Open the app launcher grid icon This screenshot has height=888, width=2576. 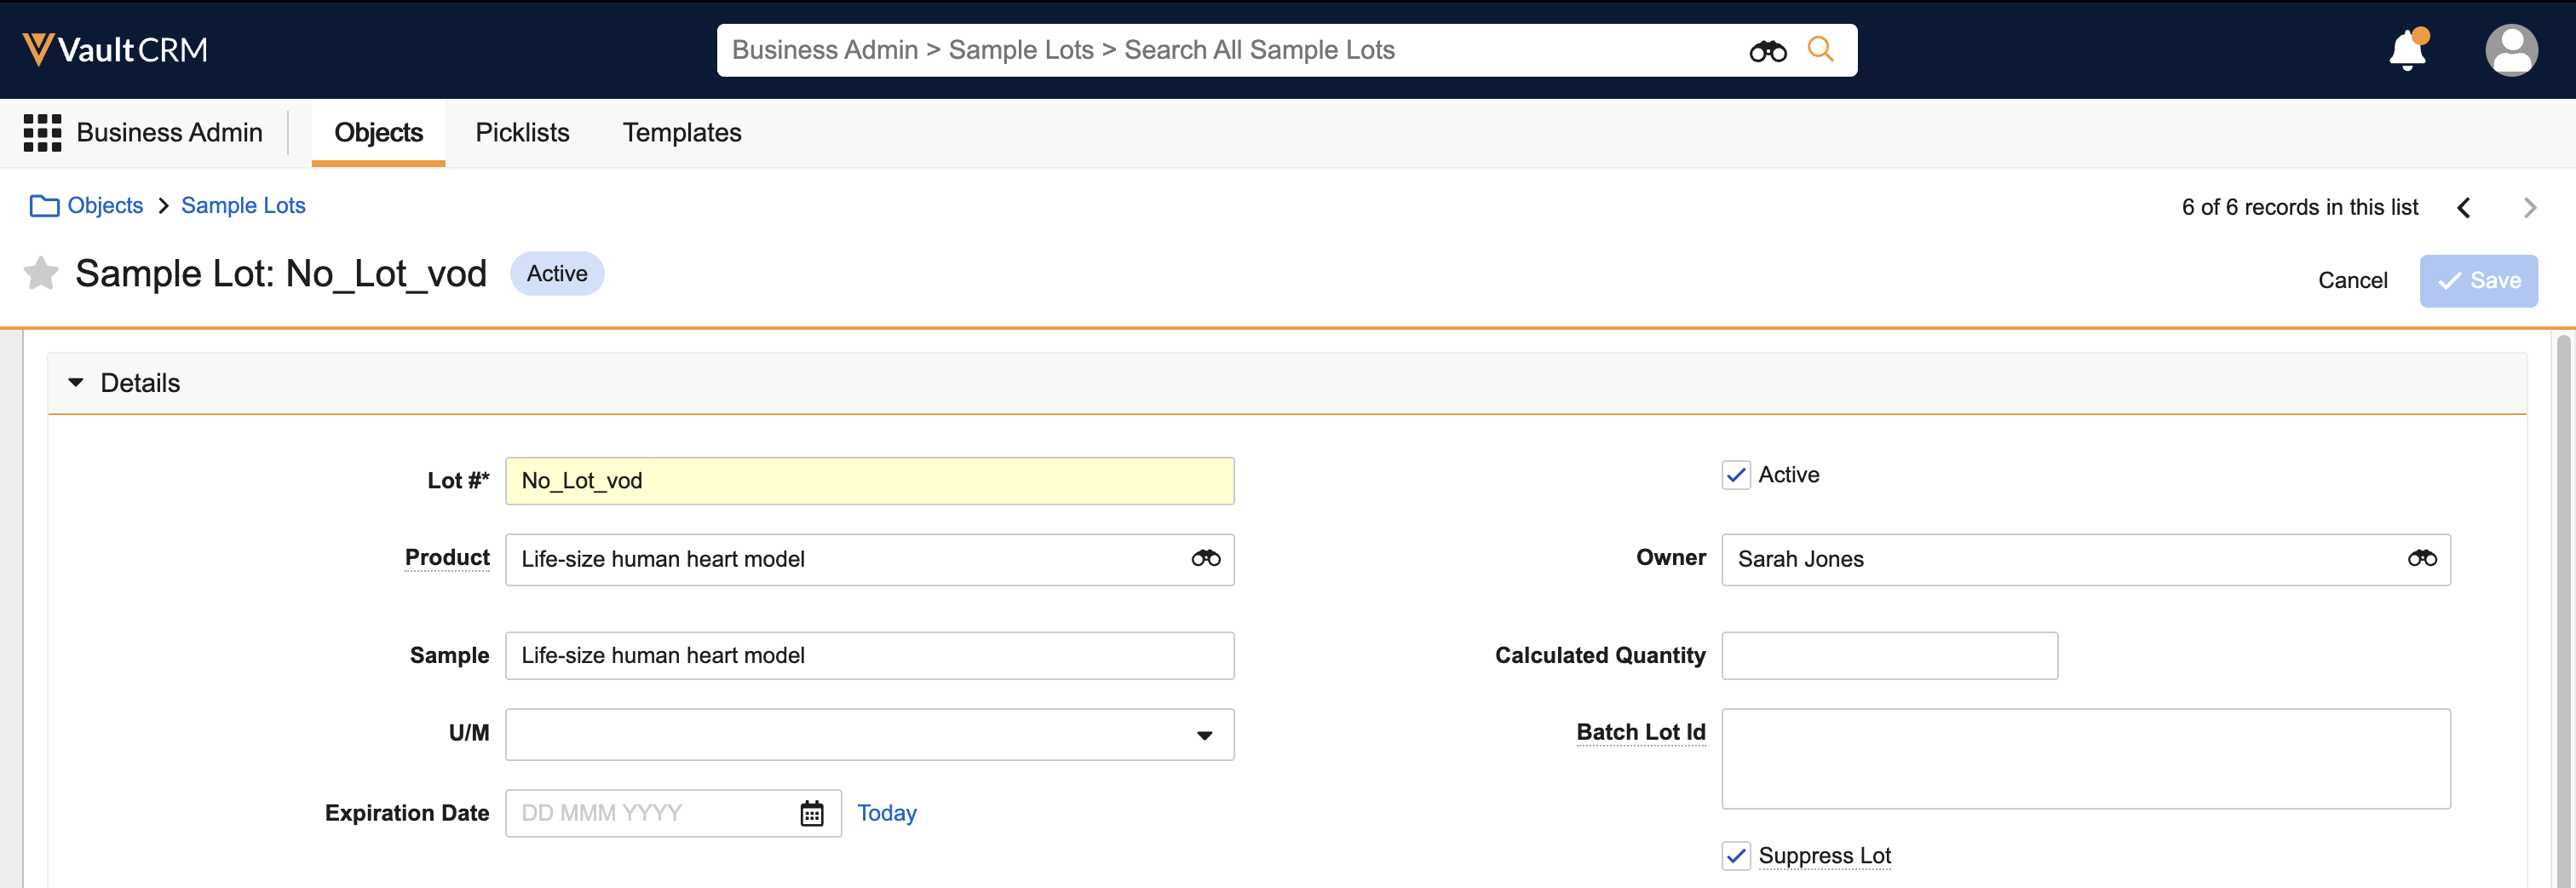42,133
